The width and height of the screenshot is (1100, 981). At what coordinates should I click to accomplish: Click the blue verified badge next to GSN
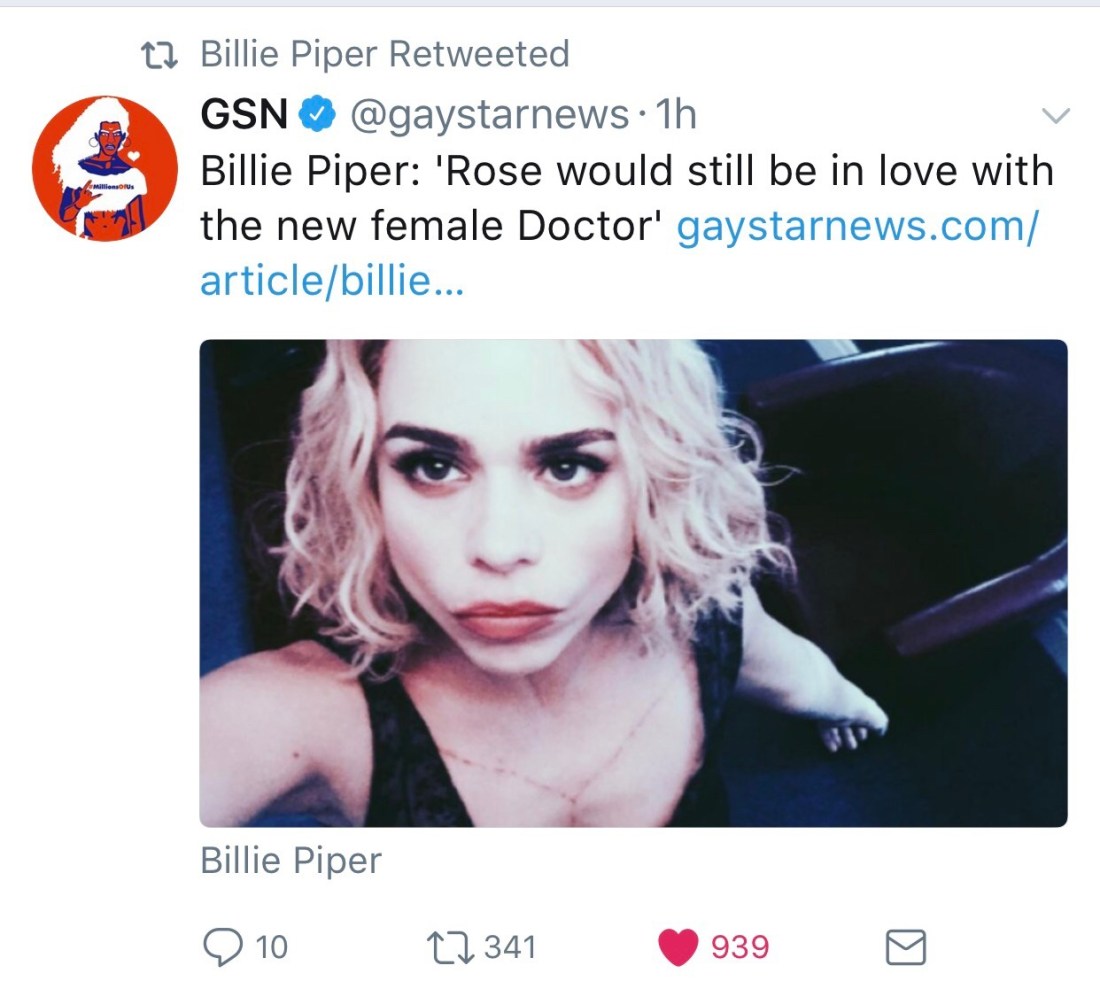coord(317,117)
